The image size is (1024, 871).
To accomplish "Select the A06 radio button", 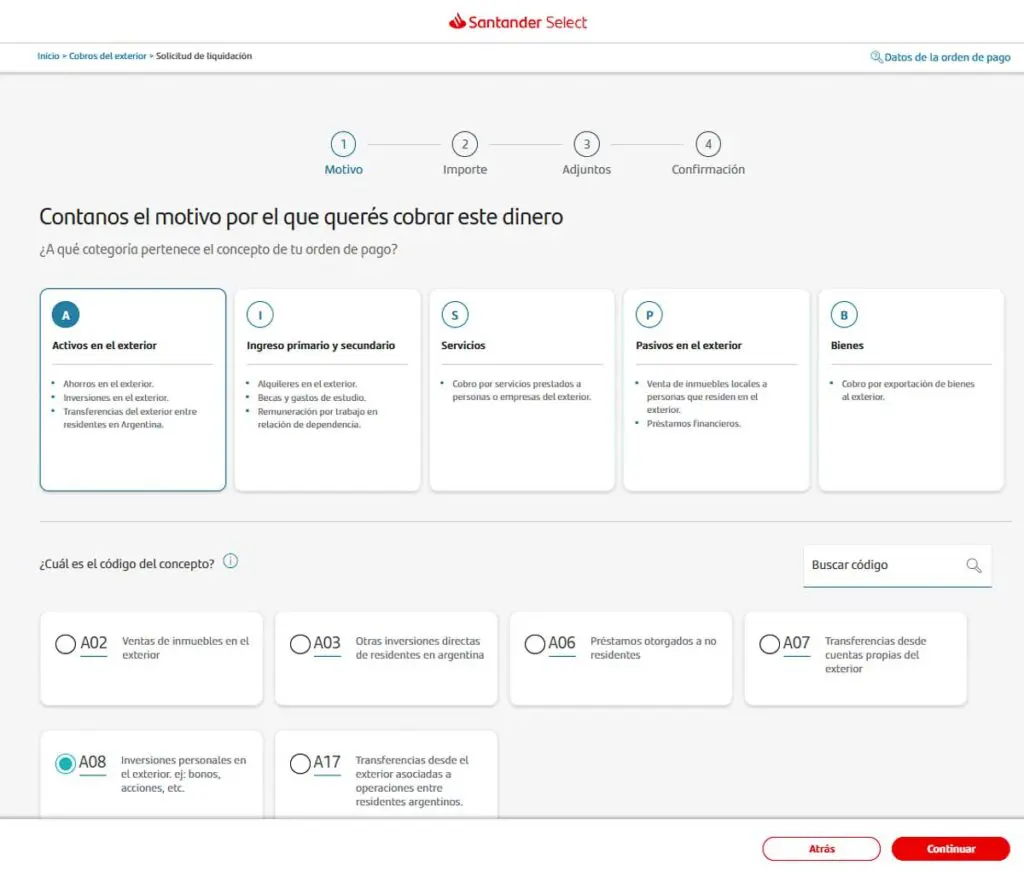I will click(x=534, y=644).
